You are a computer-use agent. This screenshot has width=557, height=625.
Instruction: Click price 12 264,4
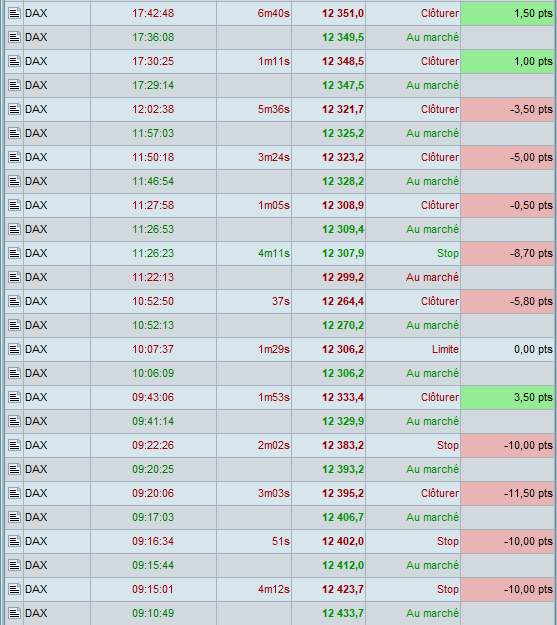(343, 301)
